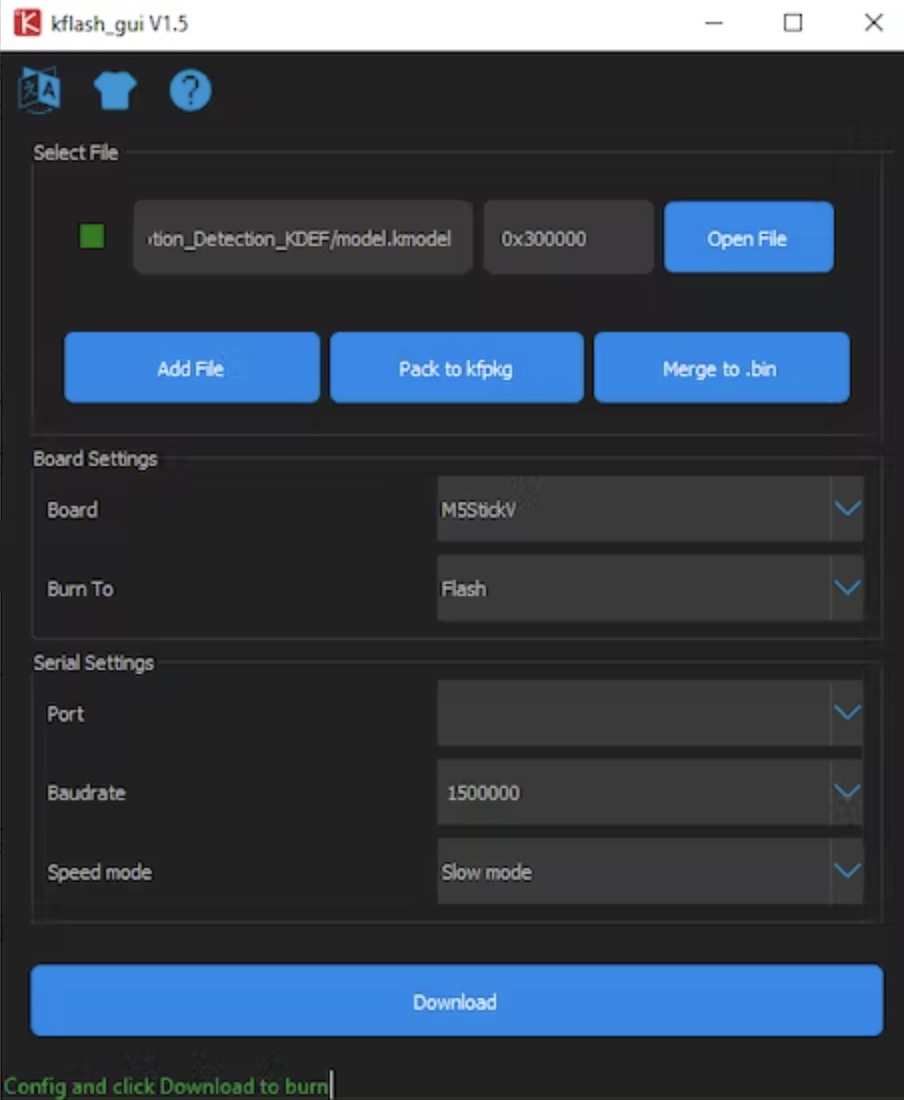Toggle the green file enable checkbox
This screenshot has width=904, height=1100.
click(x=92, y=237)
